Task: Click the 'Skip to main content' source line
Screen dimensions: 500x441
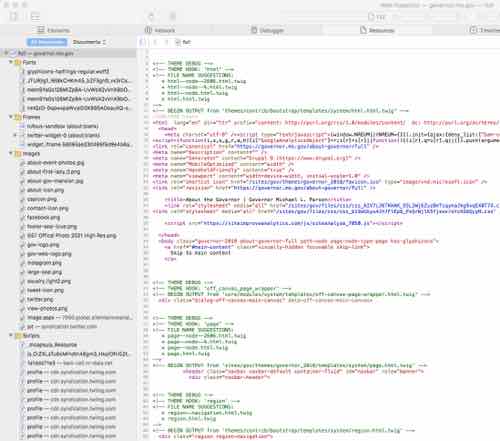Action: pos(200,253)
